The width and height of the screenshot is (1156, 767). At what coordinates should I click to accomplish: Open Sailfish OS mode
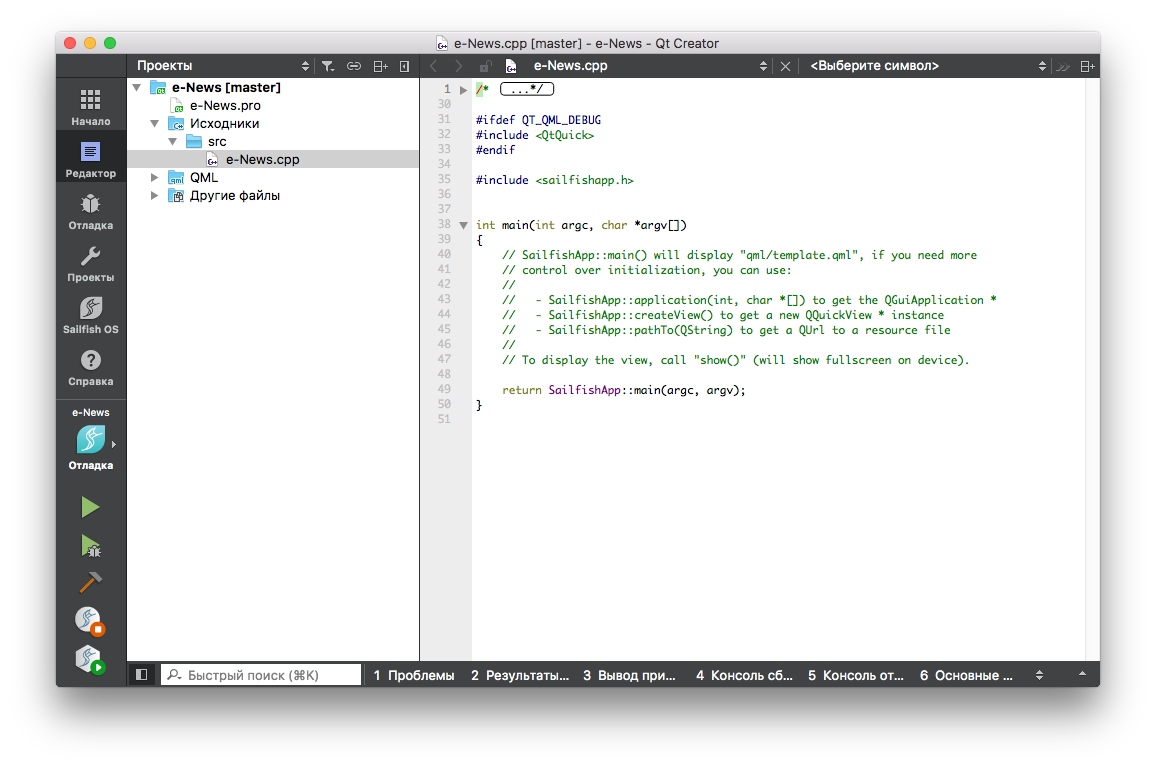(x=91, y=315)
